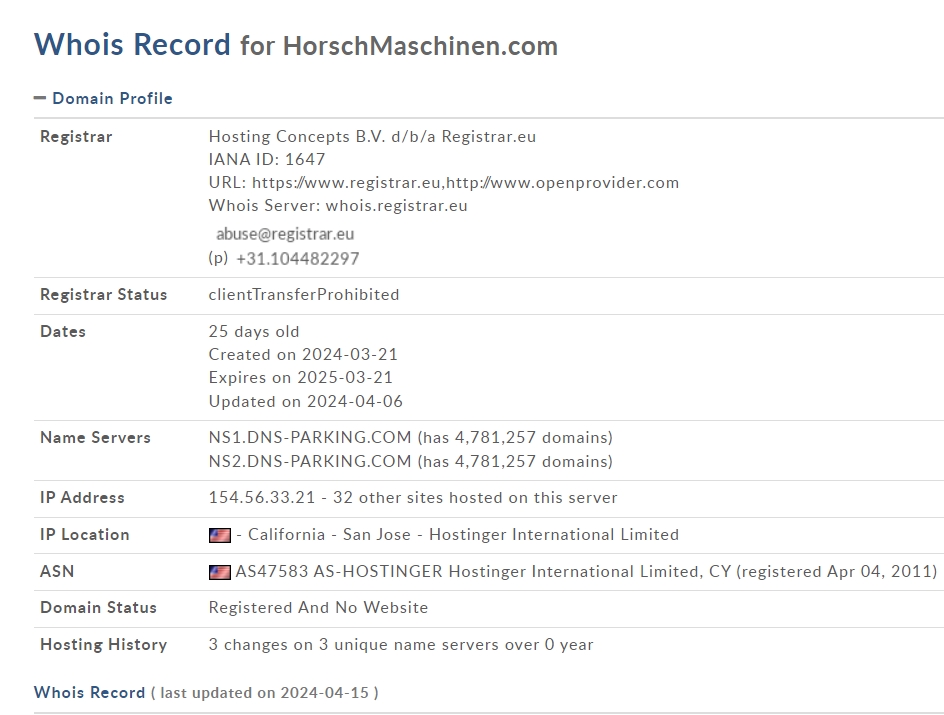944x715 pixels.
Task: Click the Dates row label
Action: [x=63, y=332]
